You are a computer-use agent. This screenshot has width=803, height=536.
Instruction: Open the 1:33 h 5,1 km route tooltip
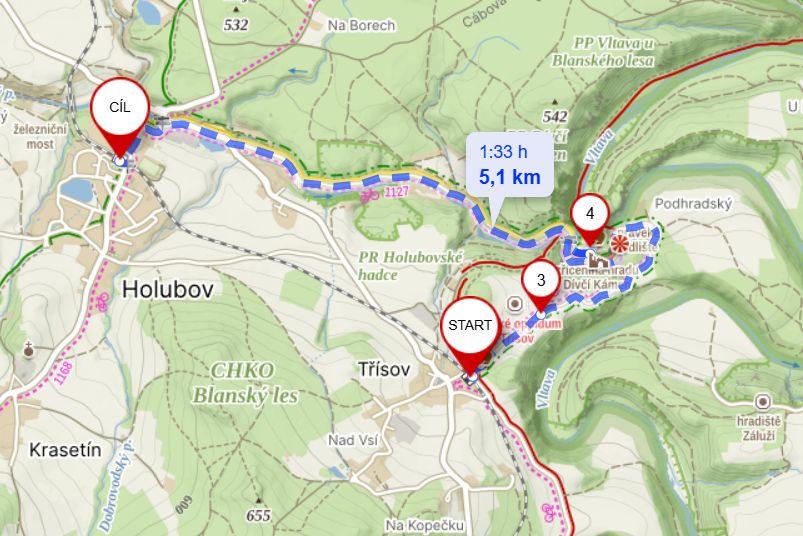510,165
